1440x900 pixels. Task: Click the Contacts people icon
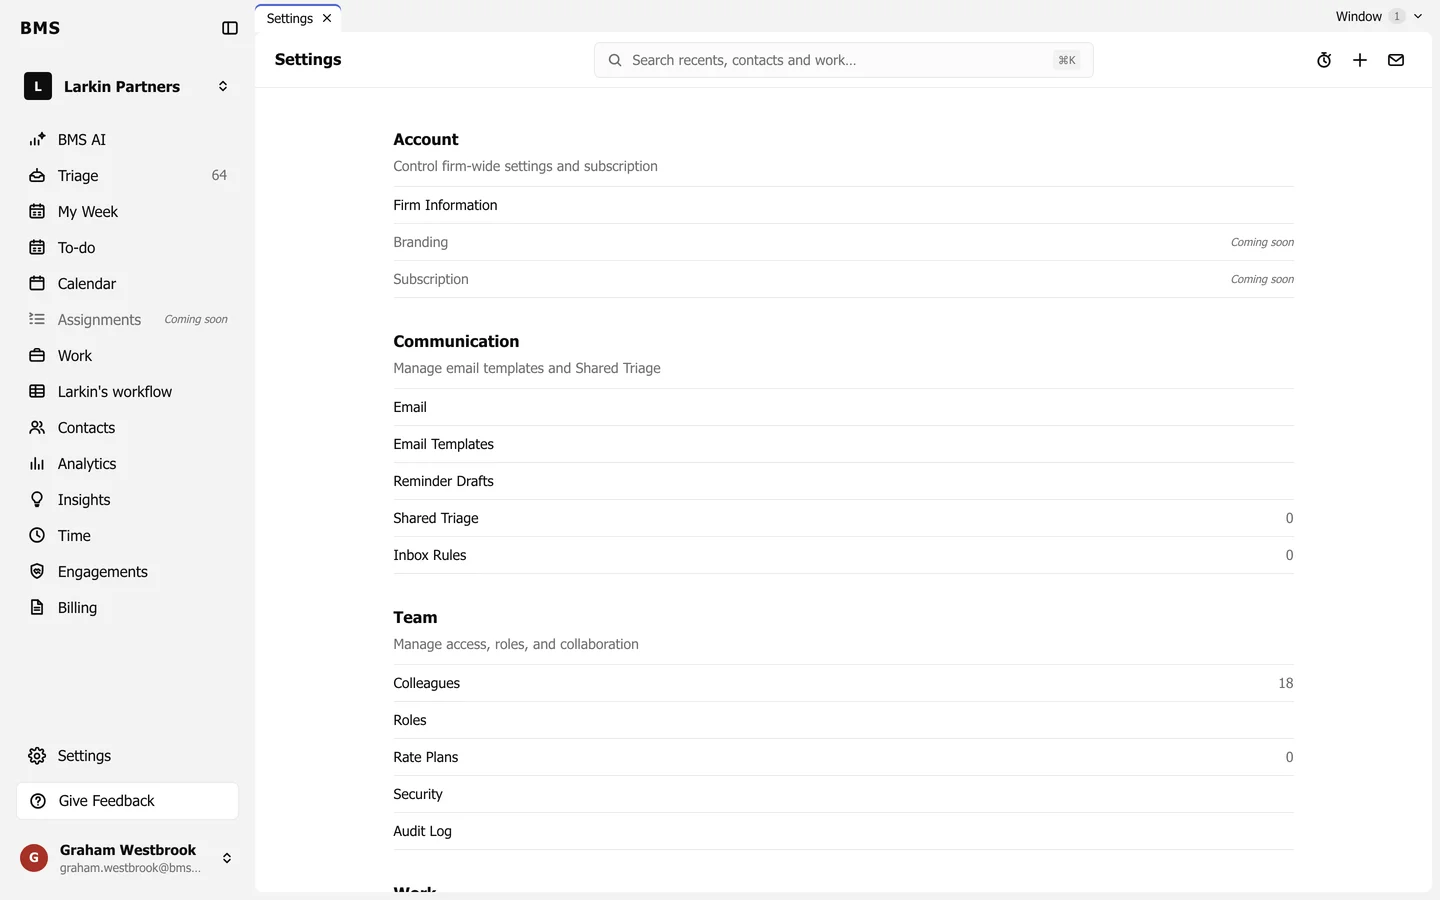click(37, 427)
